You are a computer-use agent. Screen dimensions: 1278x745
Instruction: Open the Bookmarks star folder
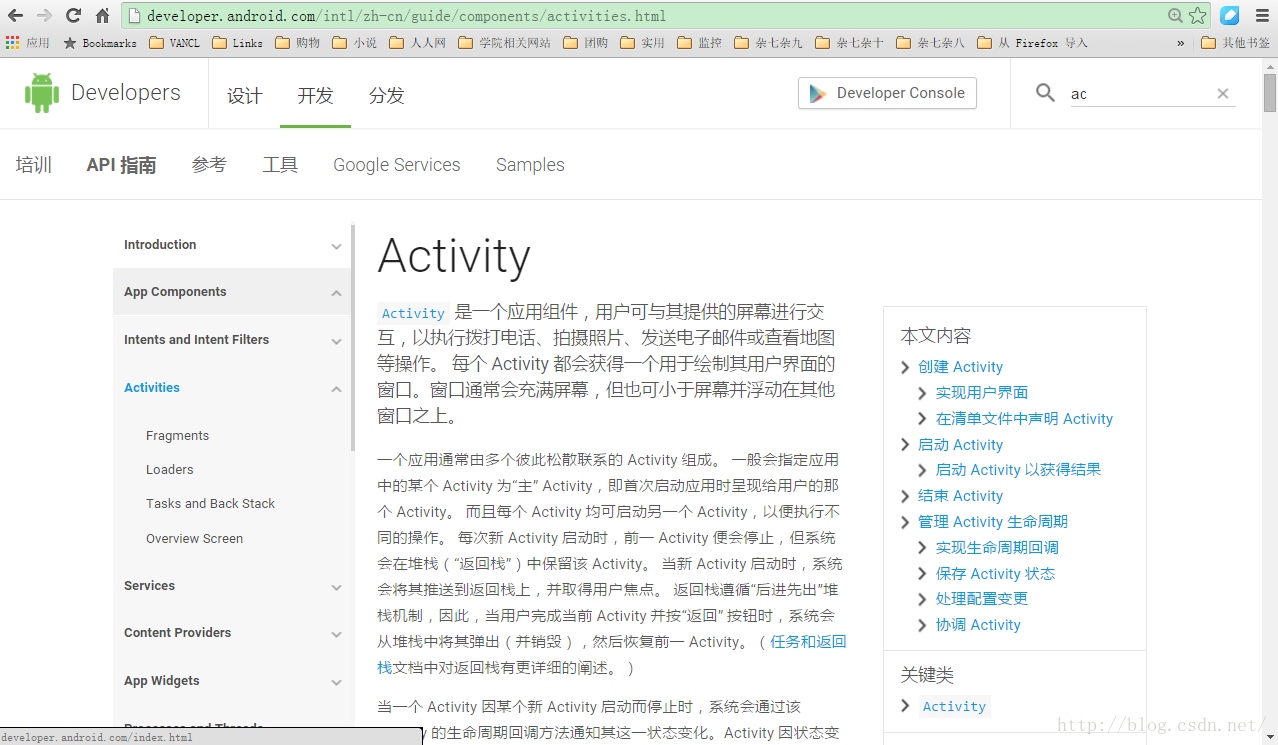[100, 43]
